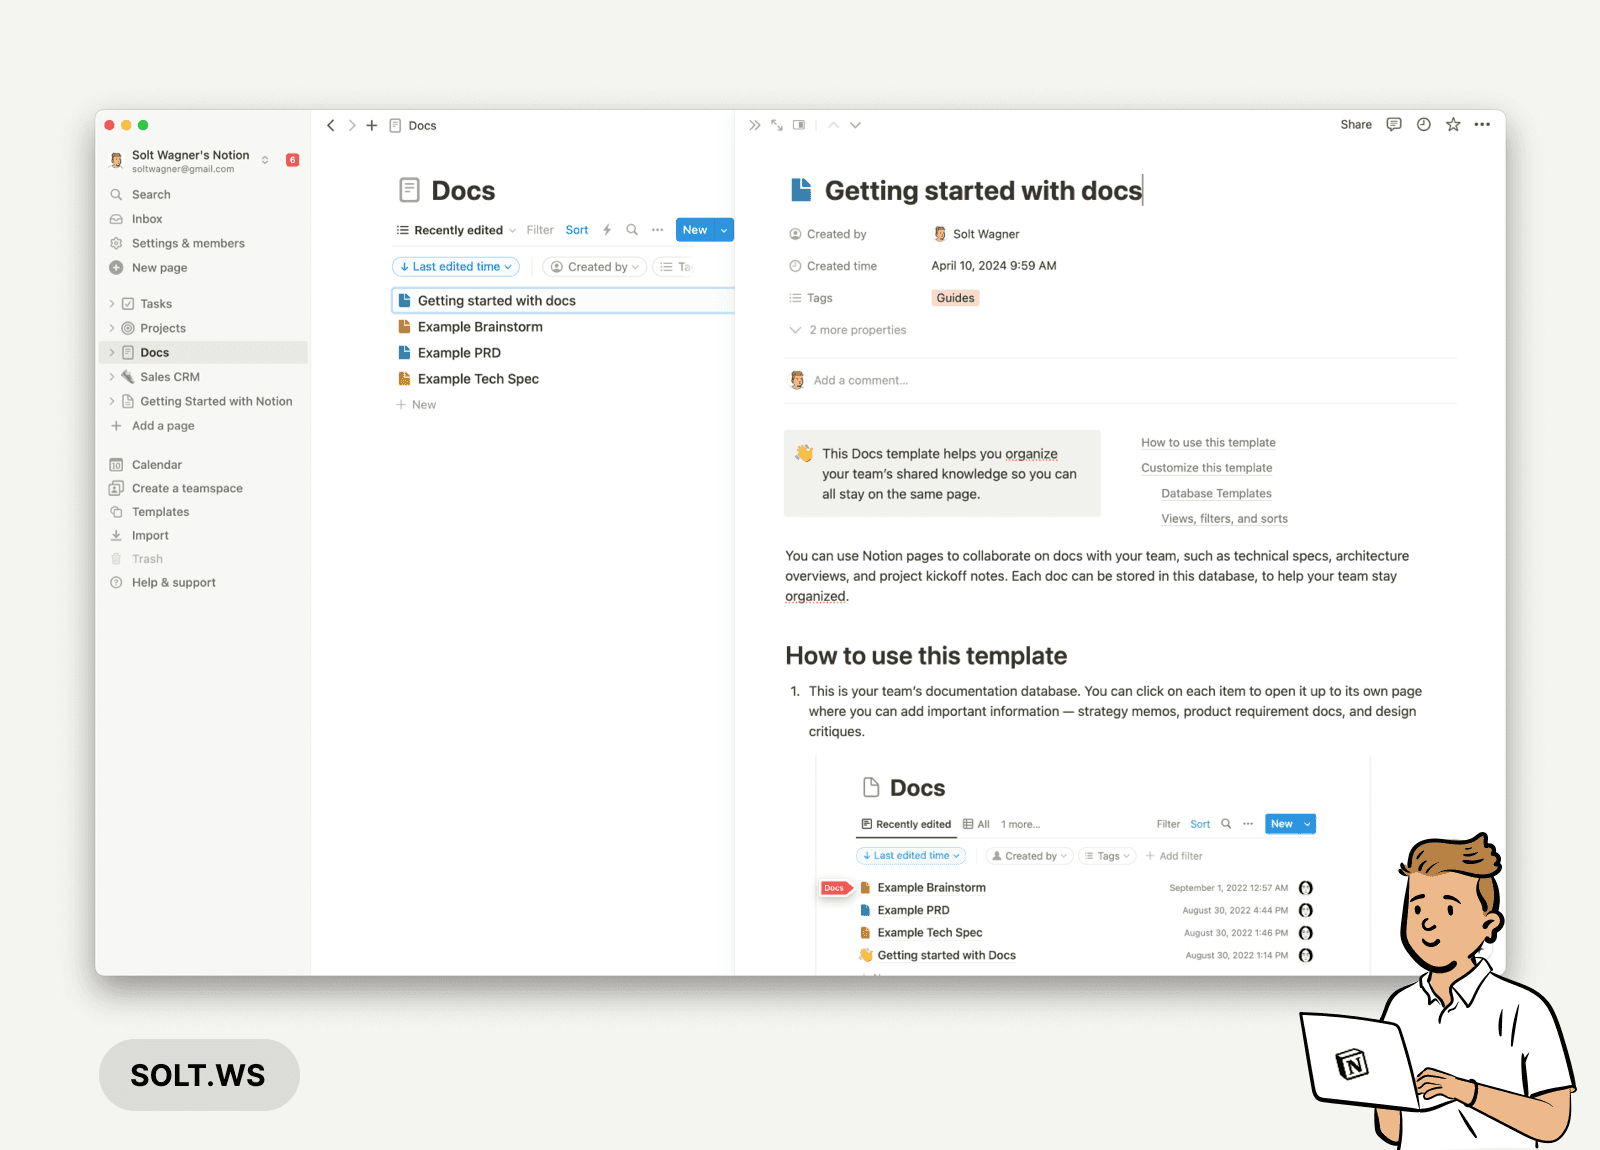Open the Last edited time sort pill

[456, 267]
